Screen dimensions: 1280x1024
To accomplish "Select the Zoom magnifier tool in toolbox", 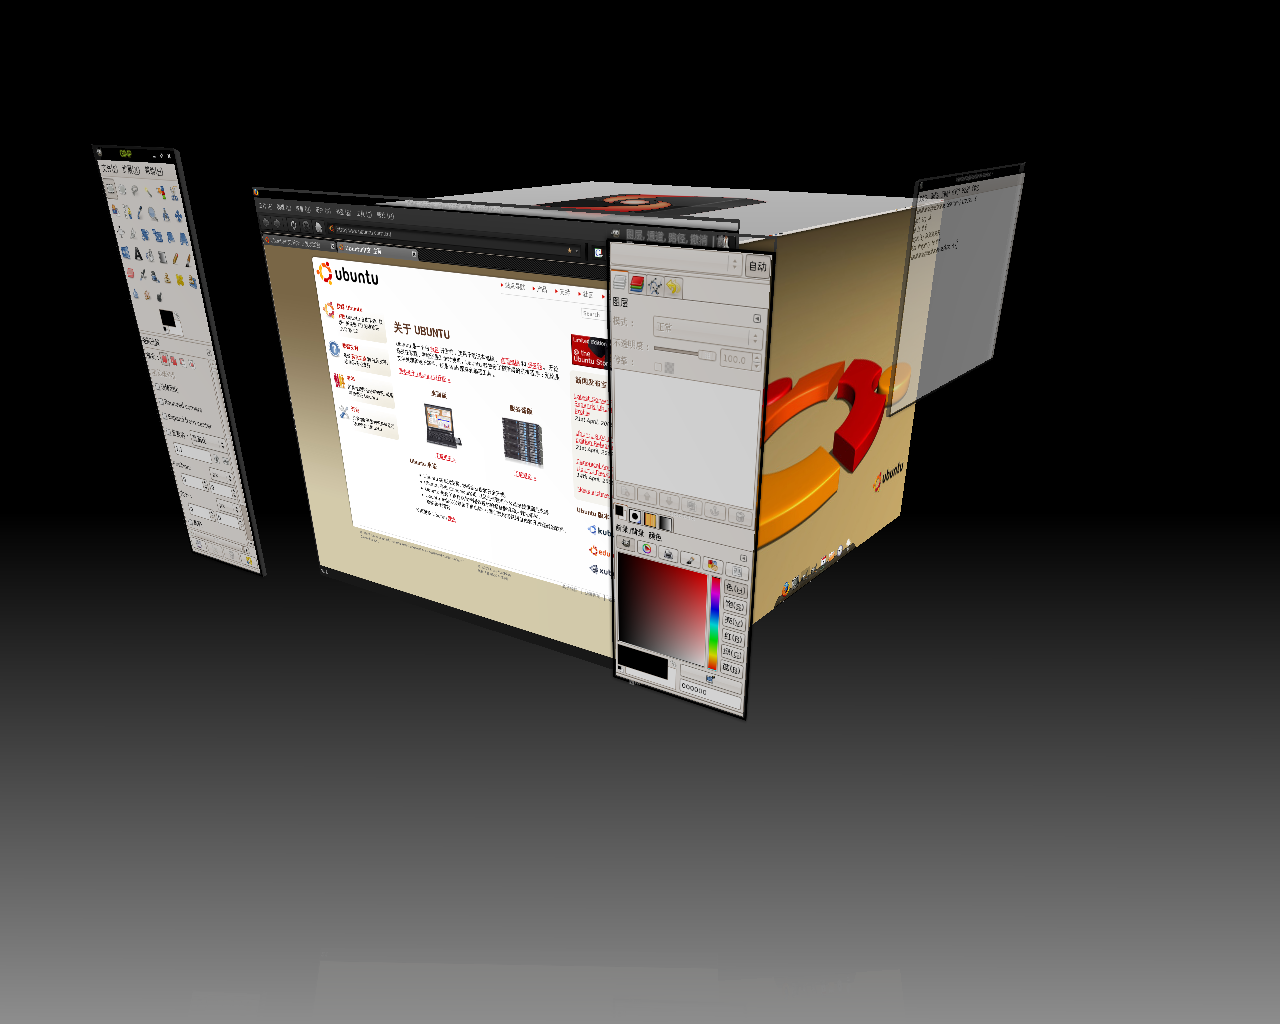I will 152,213.
